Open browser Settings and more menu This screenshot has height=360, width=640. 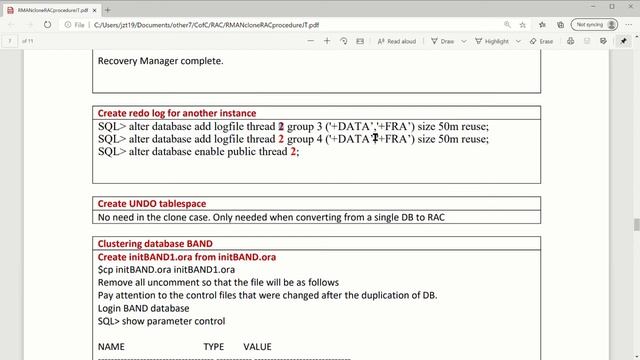coord(629,25)
